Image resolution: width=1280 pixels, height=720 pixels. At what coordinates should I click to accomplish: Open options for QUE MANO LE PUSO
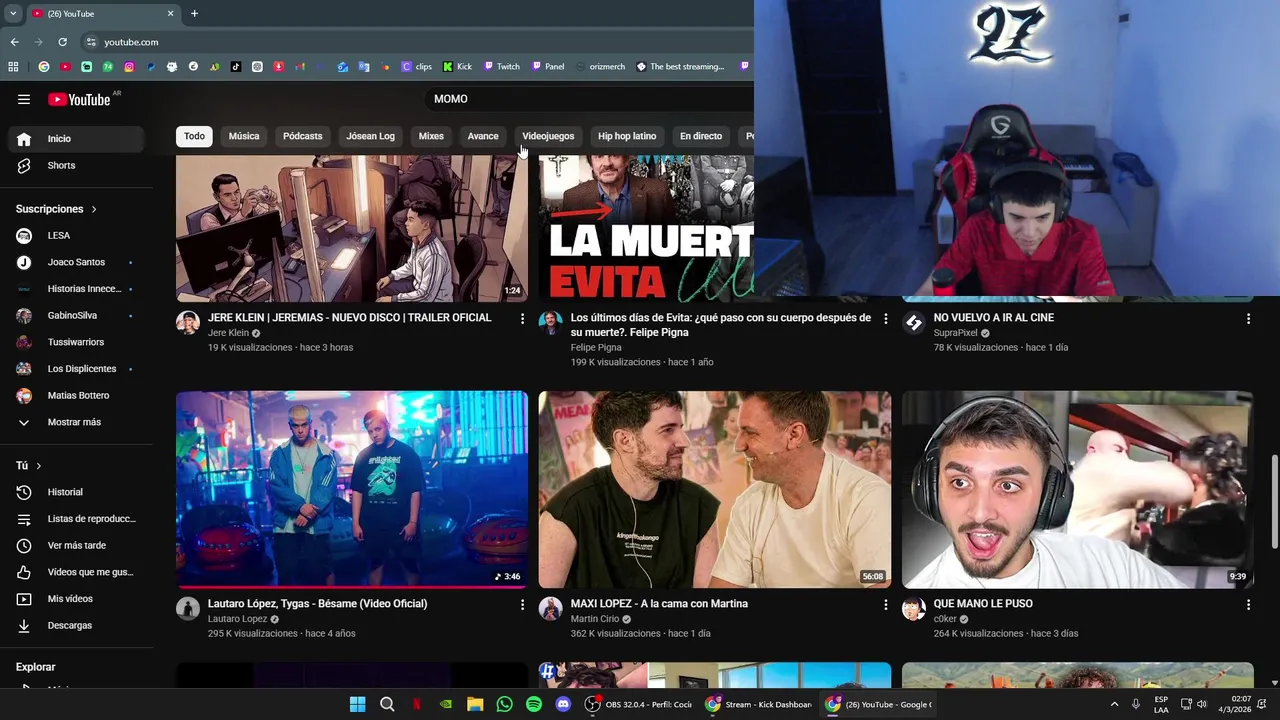click(x=1248, y=605)
